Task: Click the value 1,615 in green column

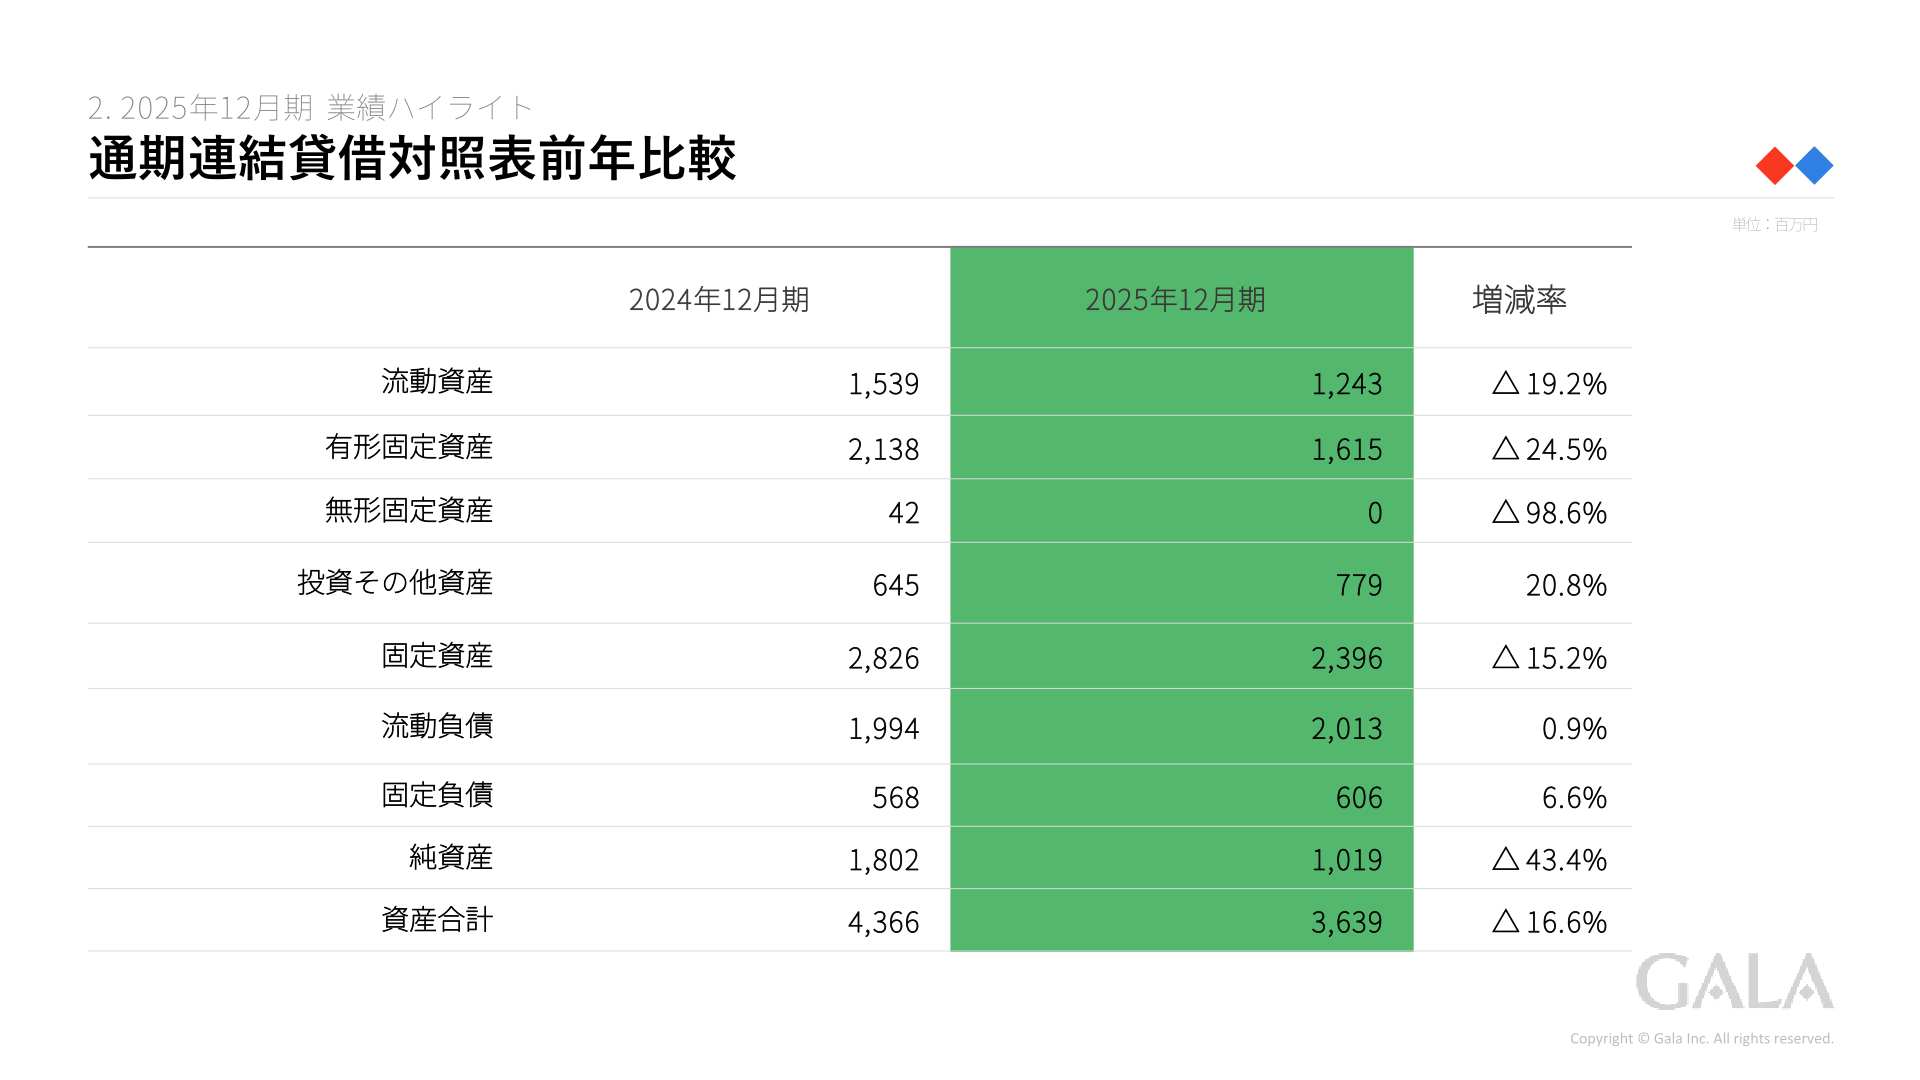Action: point(1346,450)
